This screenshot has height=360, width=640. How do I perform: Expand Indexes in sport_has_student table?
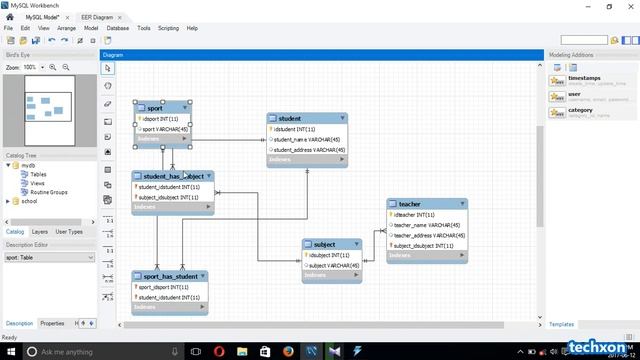pos(202,307)
